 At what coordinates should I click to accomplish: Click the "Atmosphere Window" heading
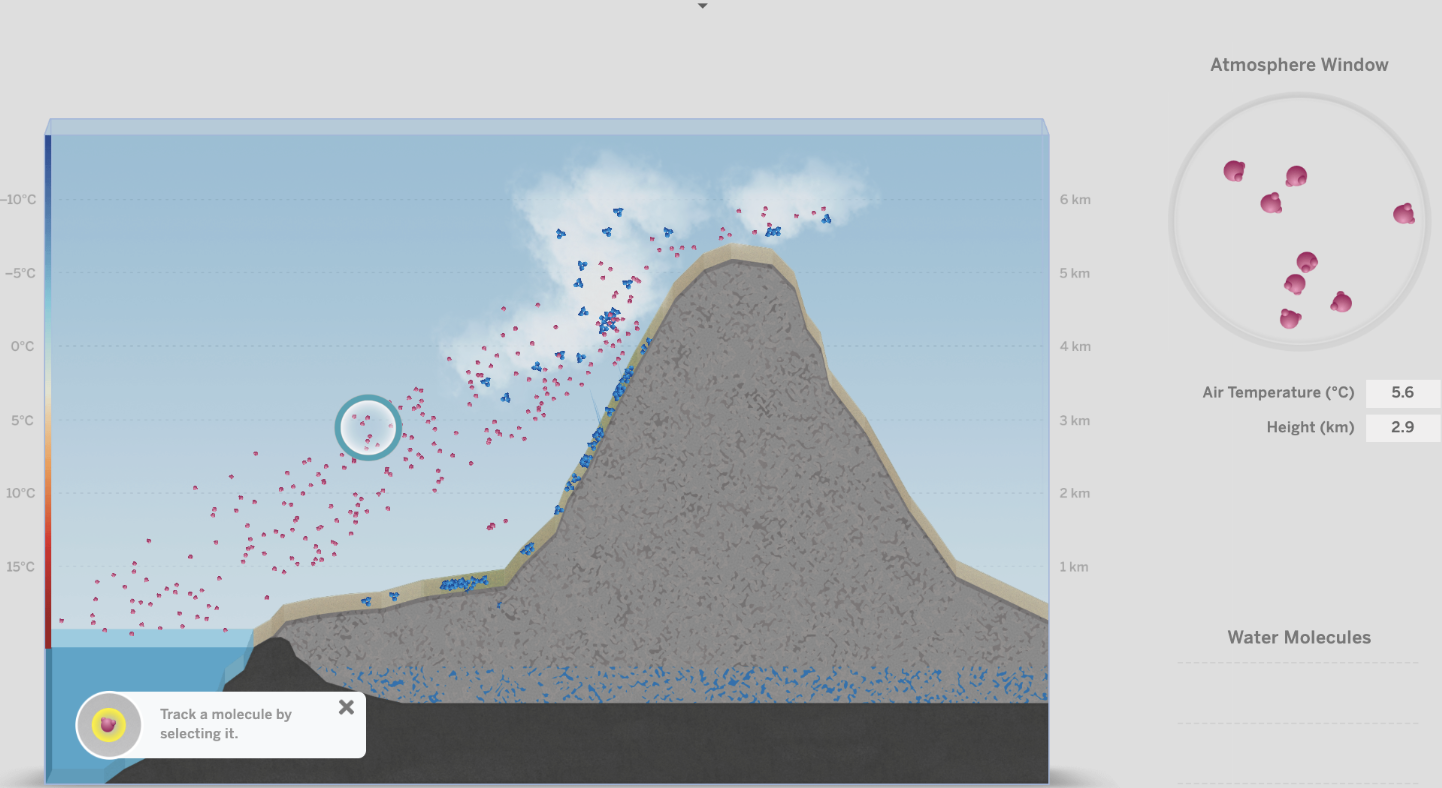1299,65
